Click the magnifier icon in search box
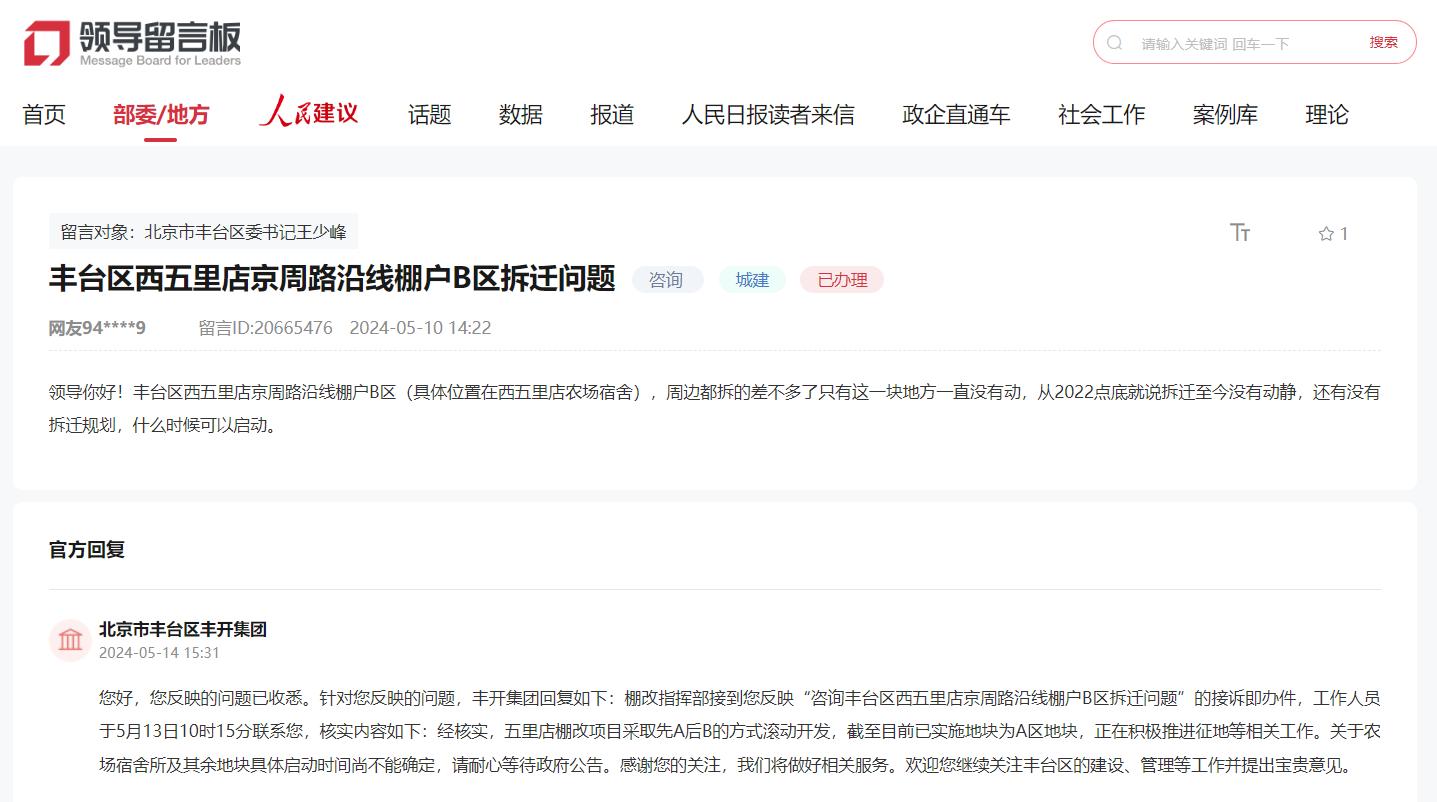Image resolution: width=1437 pixels, height=802 pixels. (x=1115, y=43)
